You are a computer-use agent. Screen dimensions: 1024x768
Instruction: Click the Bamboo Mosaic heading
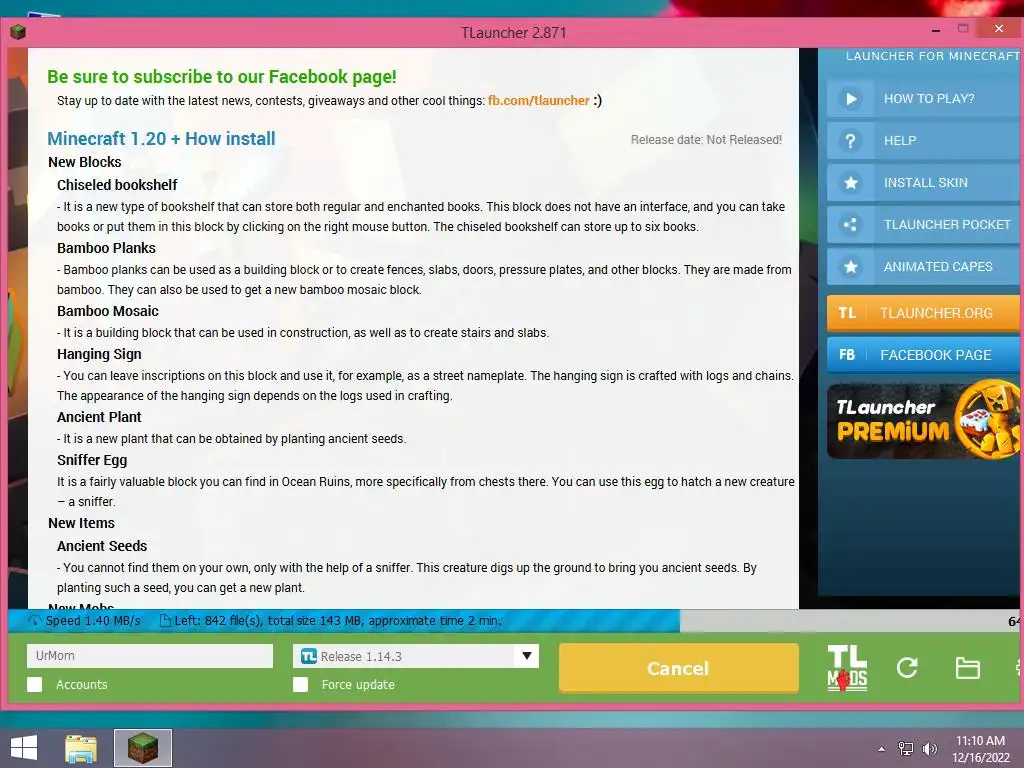(x=108, y=311)
